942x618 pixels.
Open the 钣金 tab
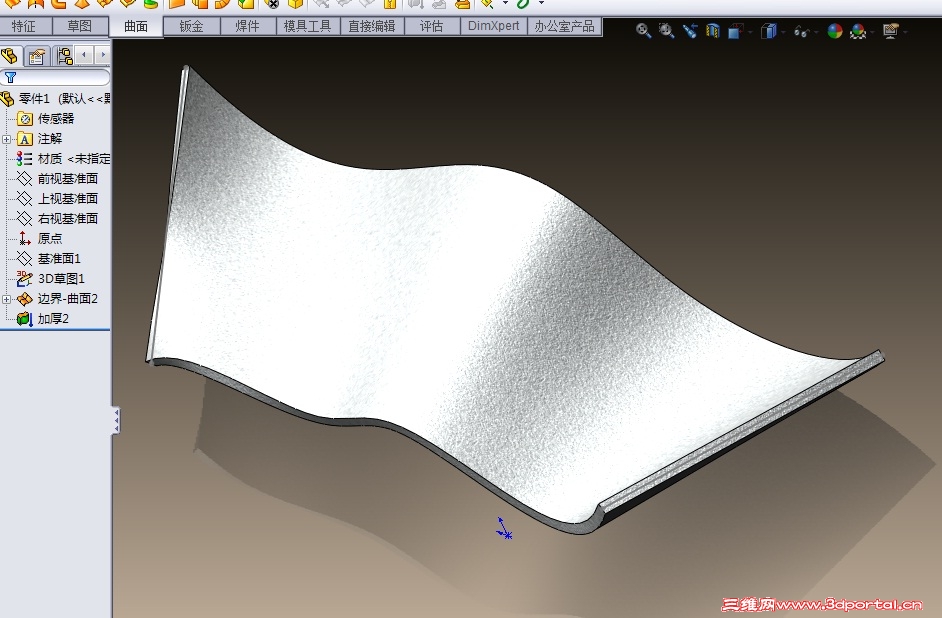pyautogui.click(x=192, y=26)
